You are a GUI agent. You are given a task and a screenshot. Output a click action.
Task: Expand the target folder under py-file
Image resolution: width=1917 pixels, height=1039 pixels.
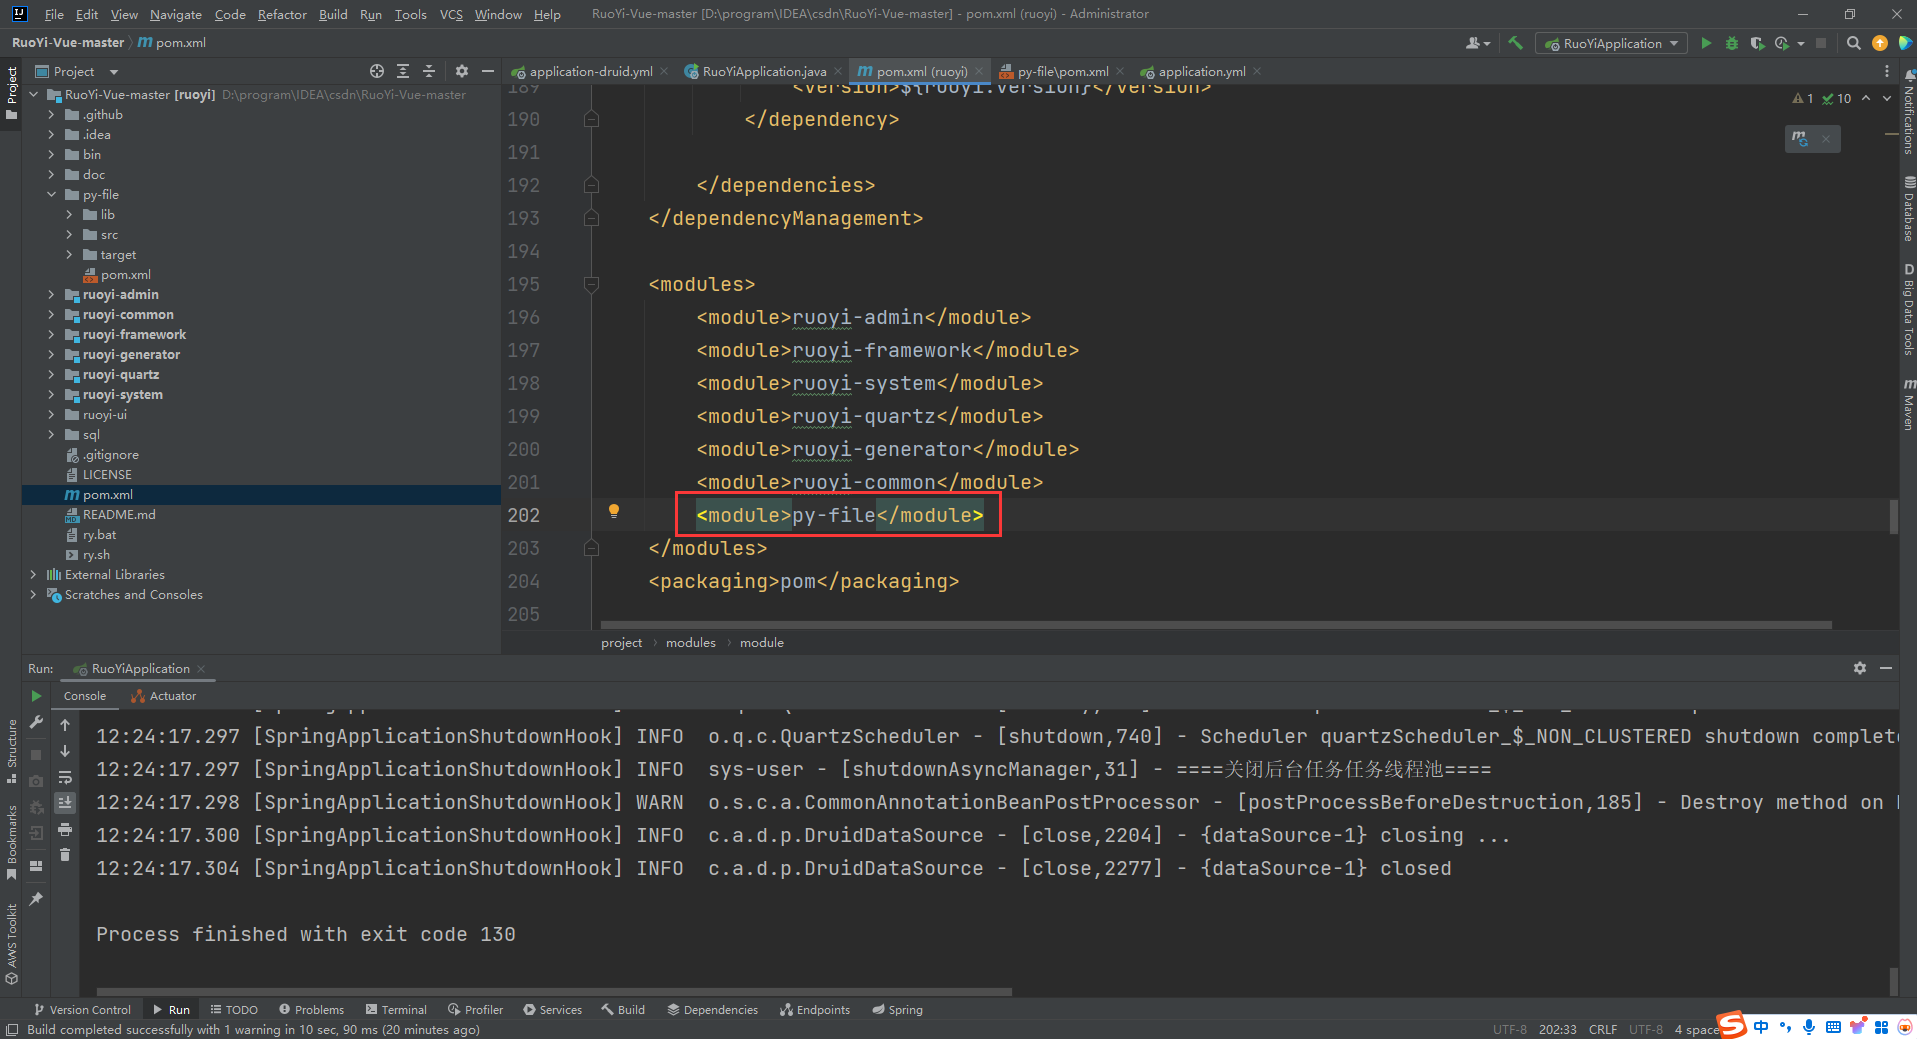tap(69, 255)
